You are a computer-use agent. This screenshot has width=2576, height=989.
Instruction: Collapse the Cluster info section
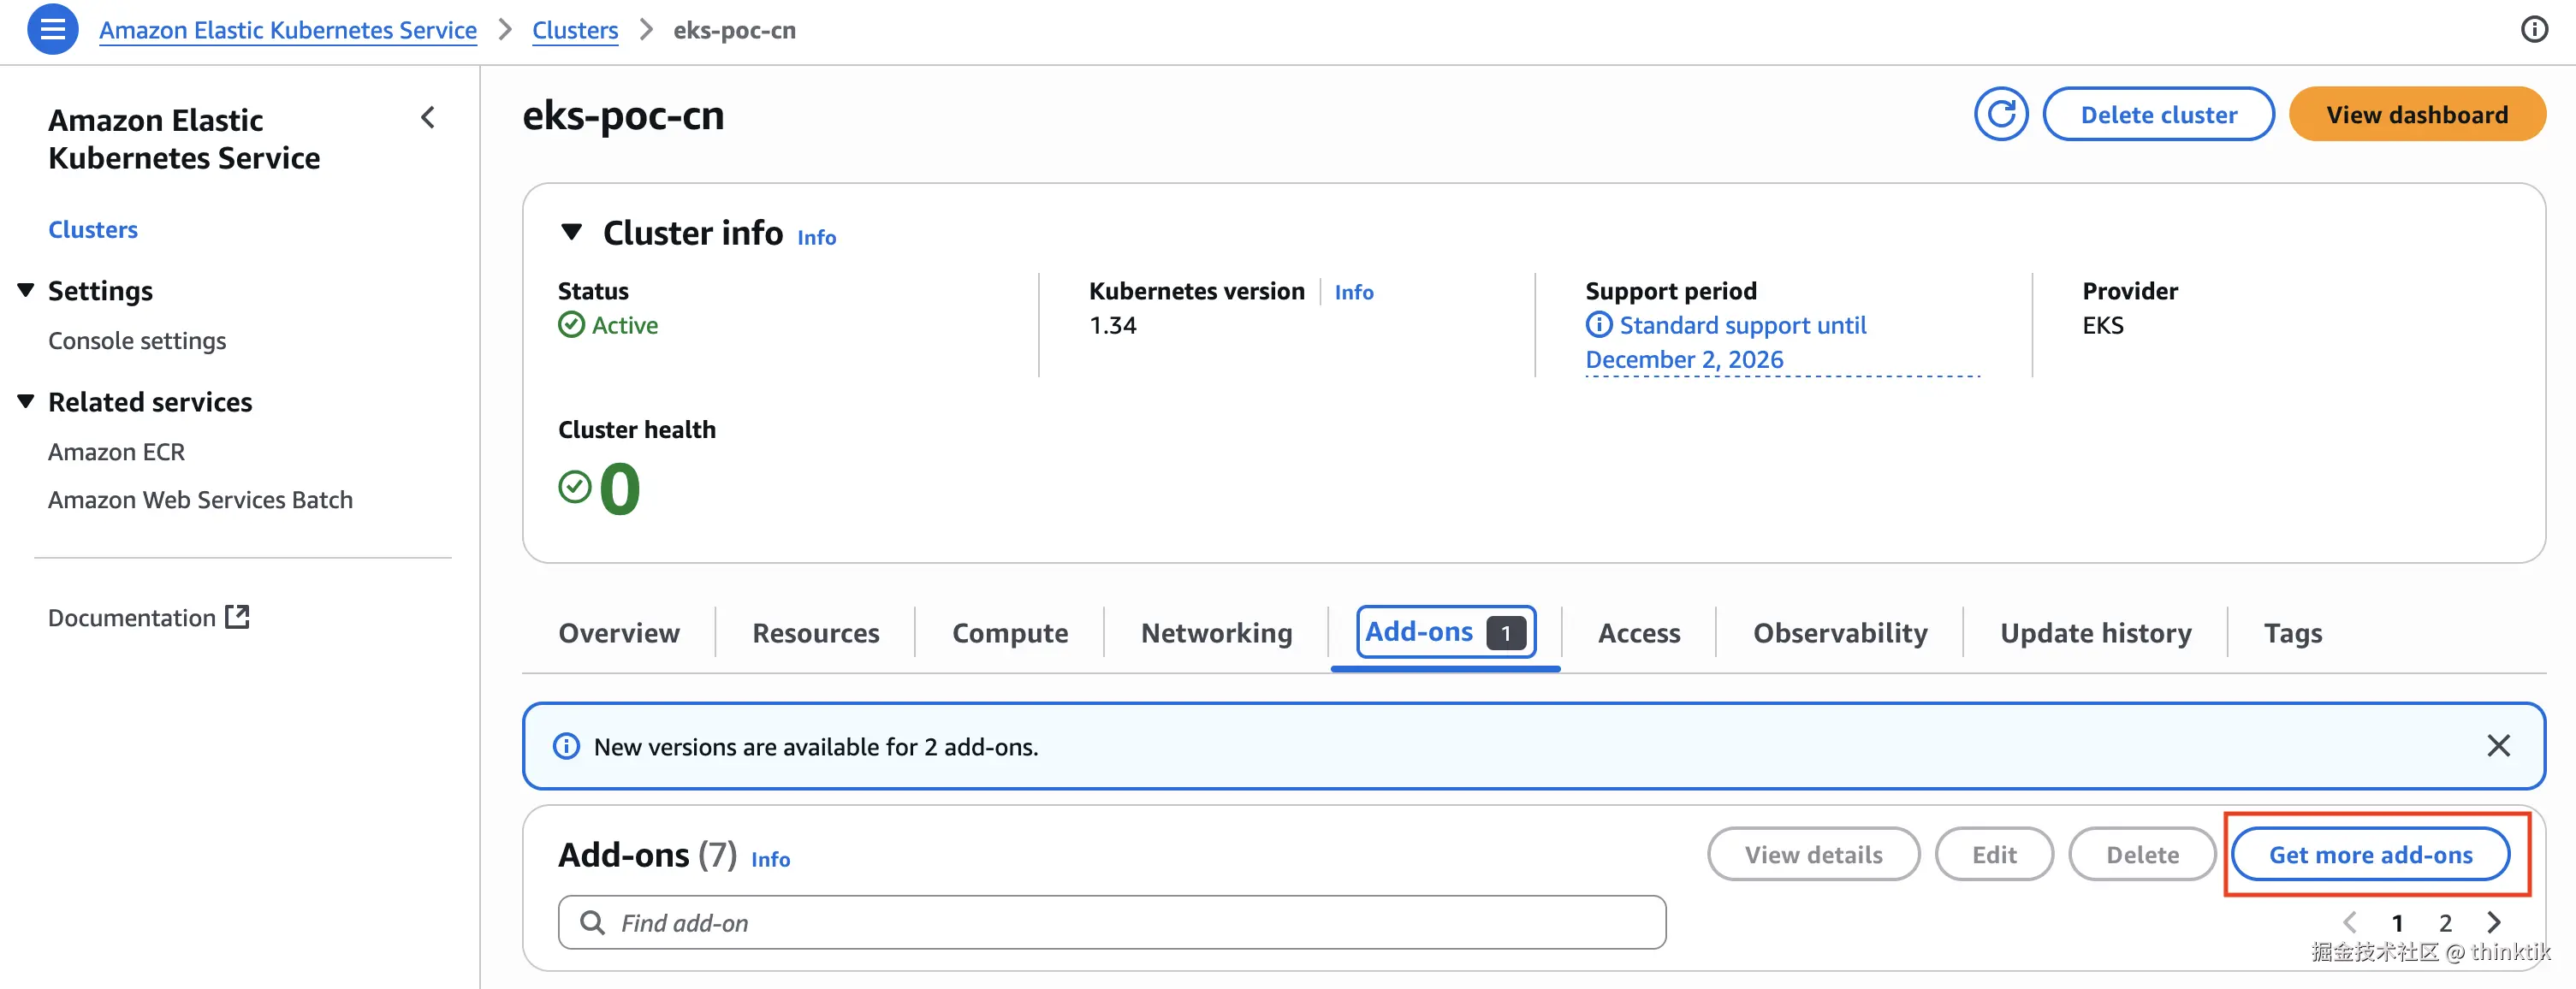point(571,232)
